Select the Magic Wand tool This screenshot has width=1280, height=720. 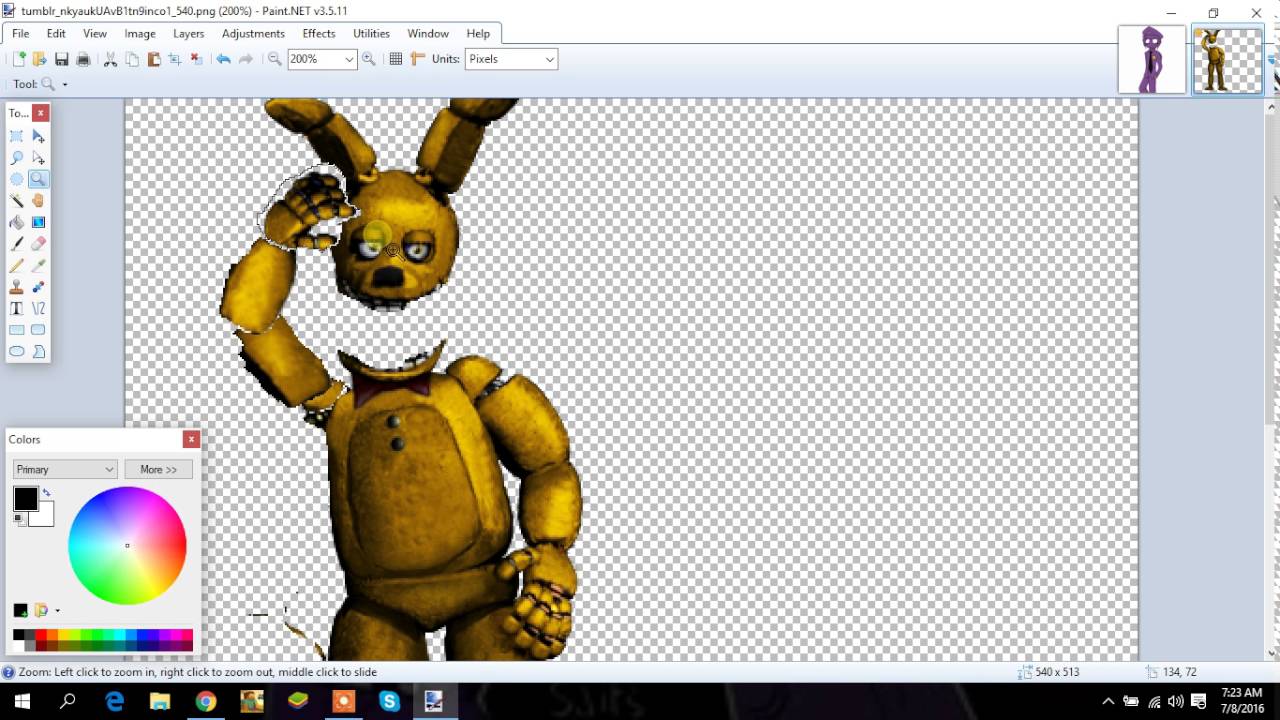coord(17,200)
